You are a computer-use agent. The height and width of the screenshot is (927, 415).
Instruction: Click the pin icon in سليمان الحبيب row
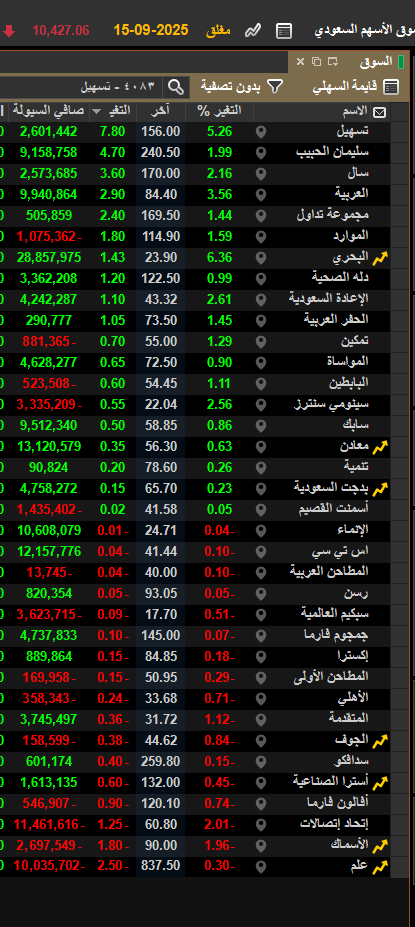[x=261, y=153]
